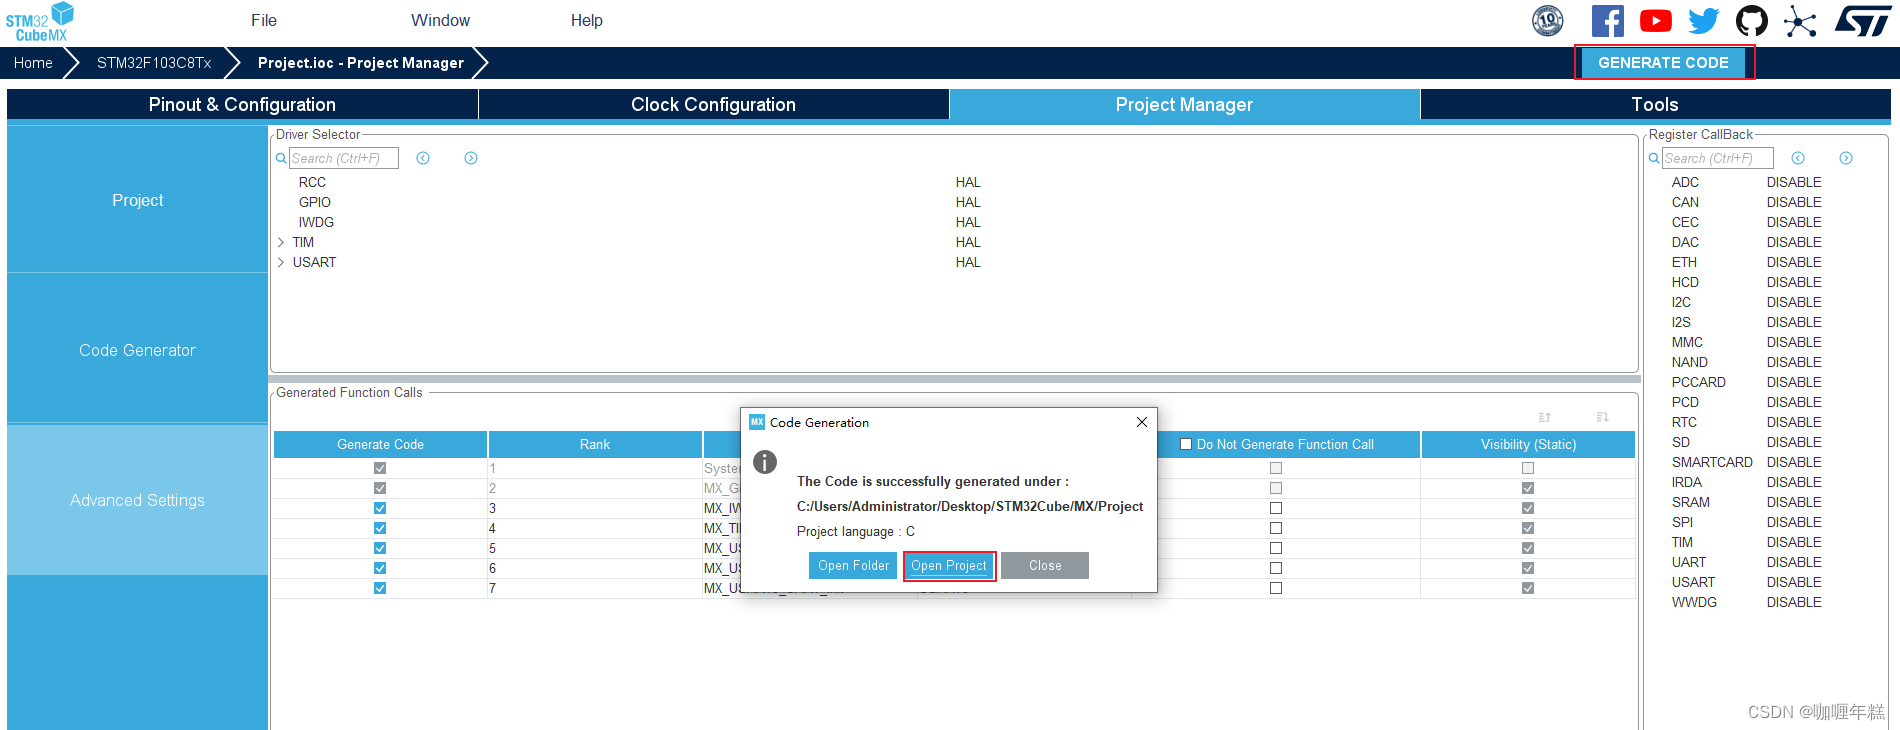Toggle Do Not Generate Function Call header checkbox
This screenshot has width=1900, height=730.
click(x=1186, y=444)
